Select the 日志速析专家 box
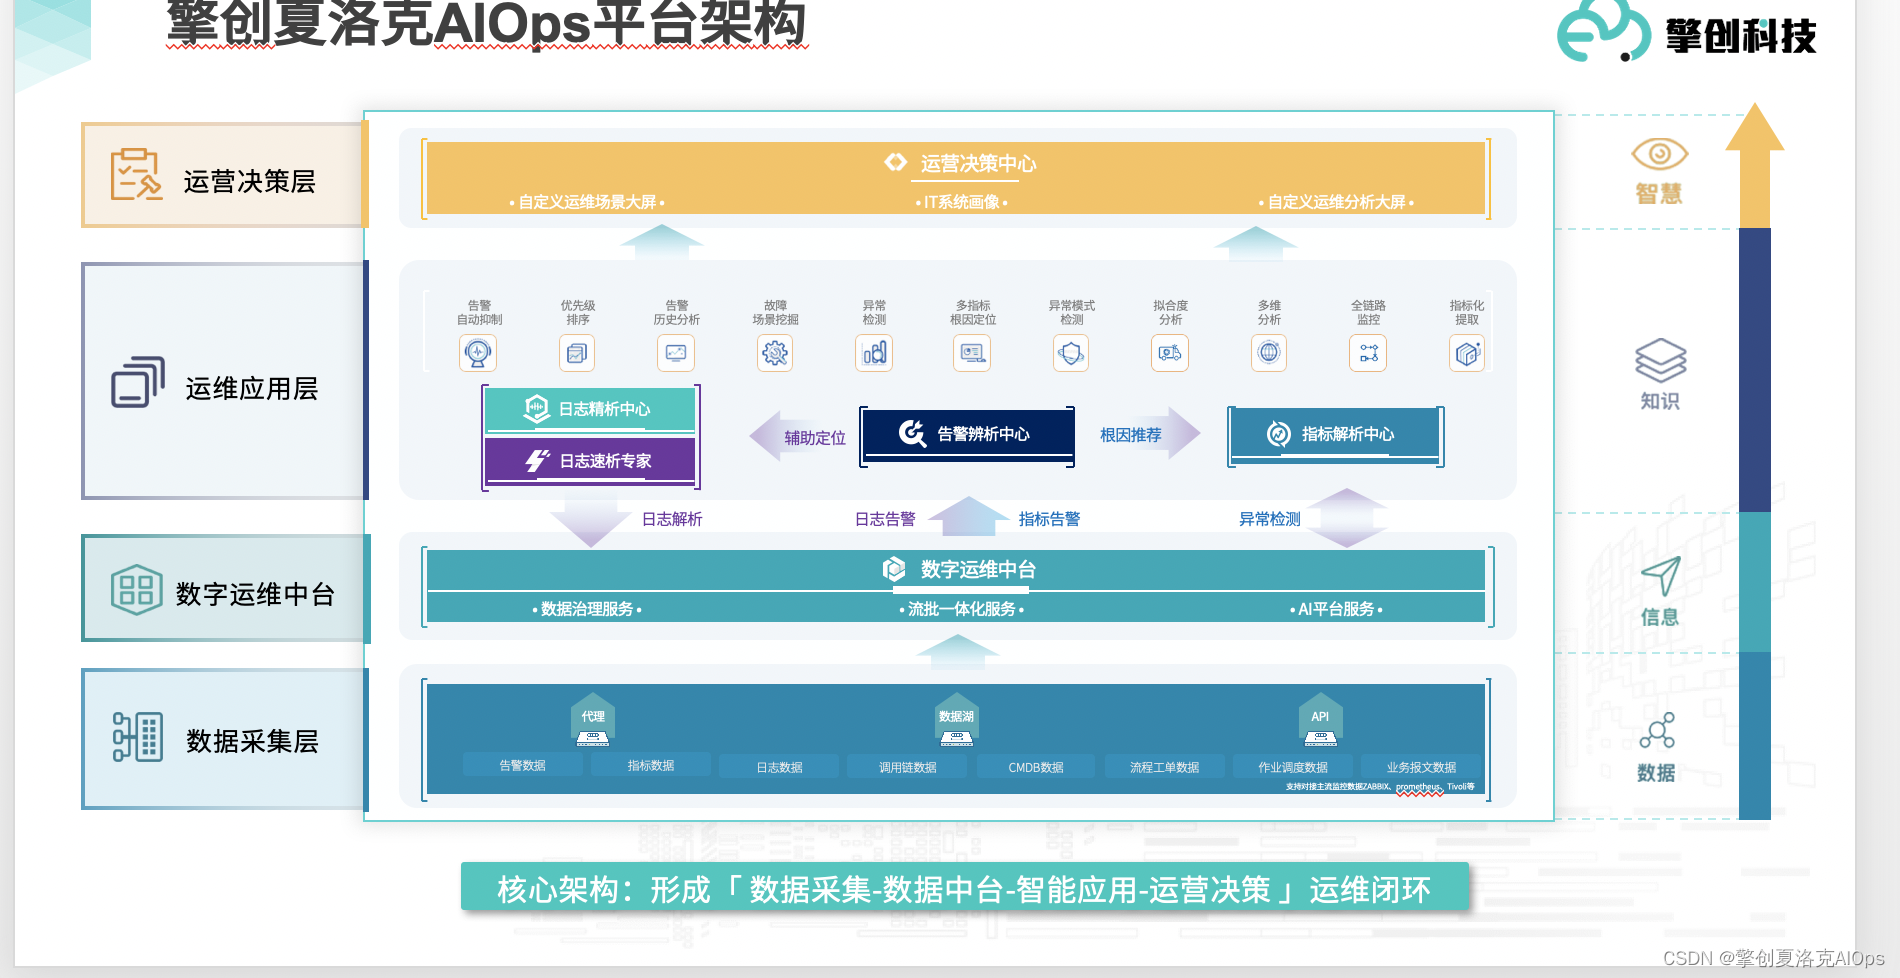The image size is (1900, 978). click(x=590, y=460)
